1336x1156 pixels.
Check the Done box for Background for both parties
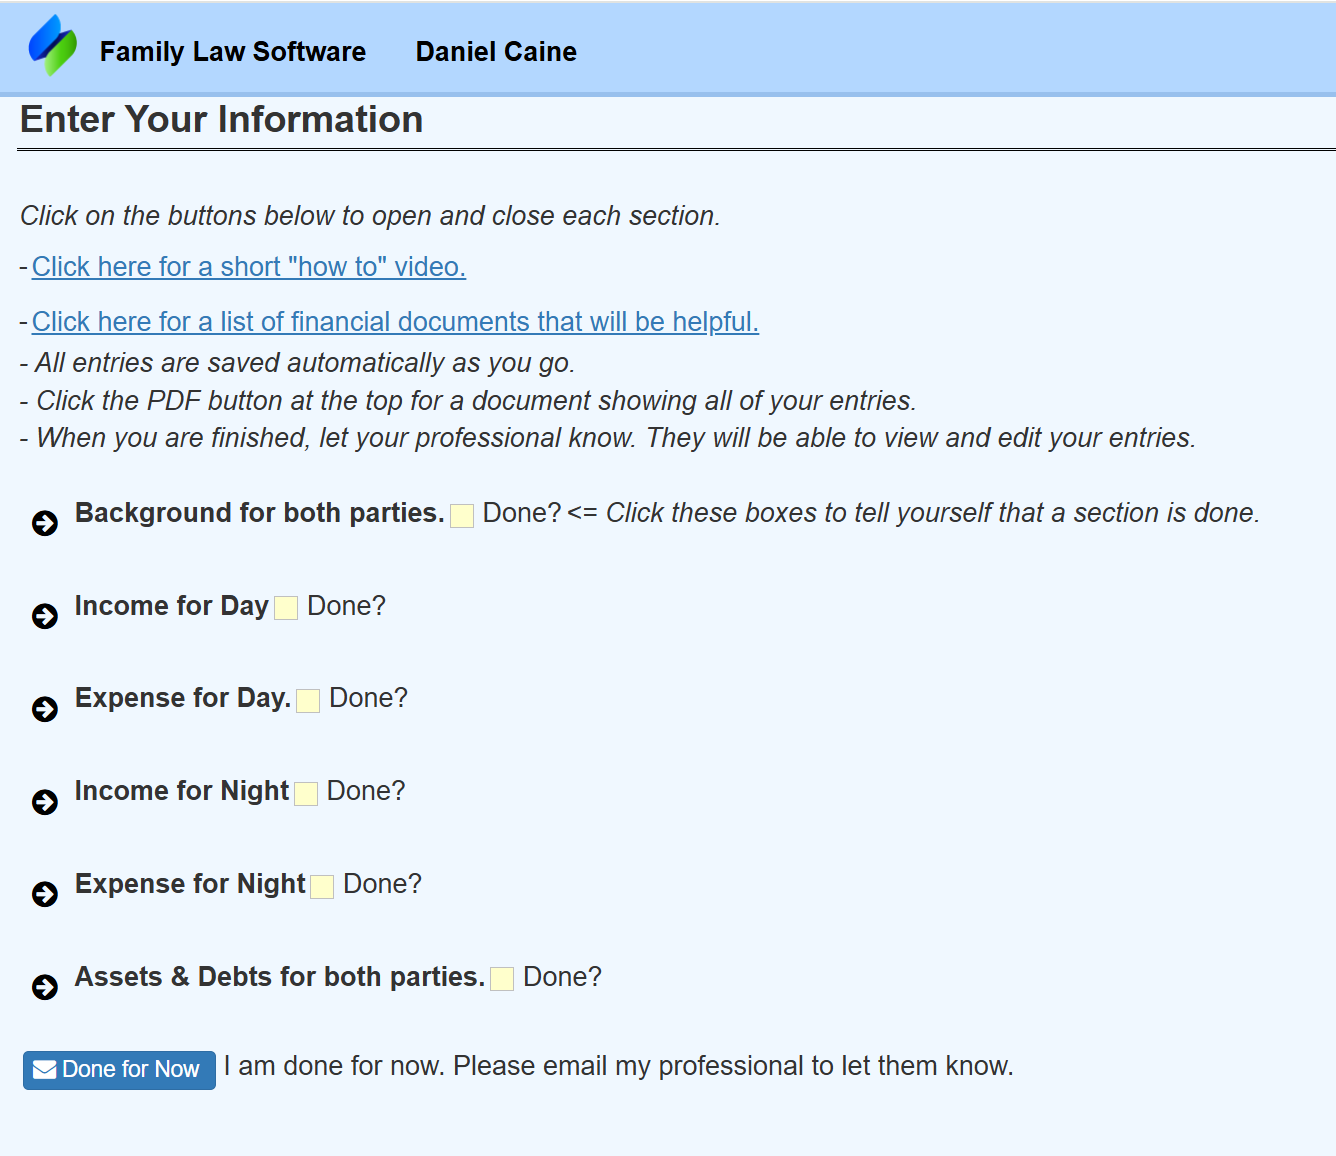coord(461,515)
